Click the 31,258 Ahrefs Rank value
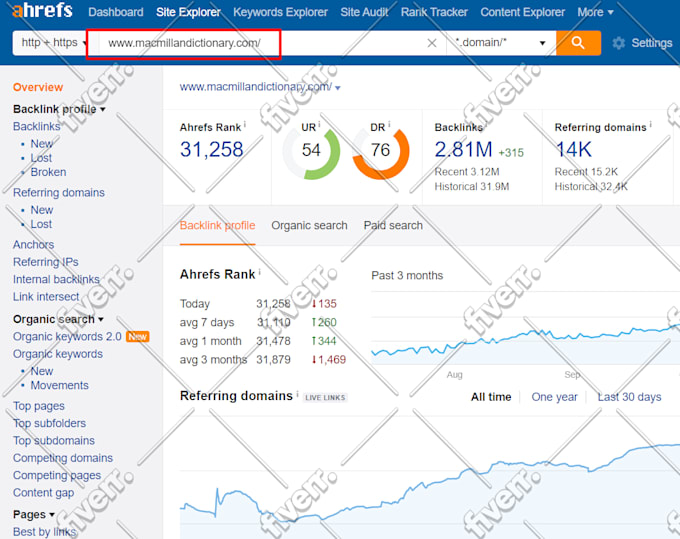Image resolution: width=680 pixels, height=539 pixels. click(x=211, y=150)
